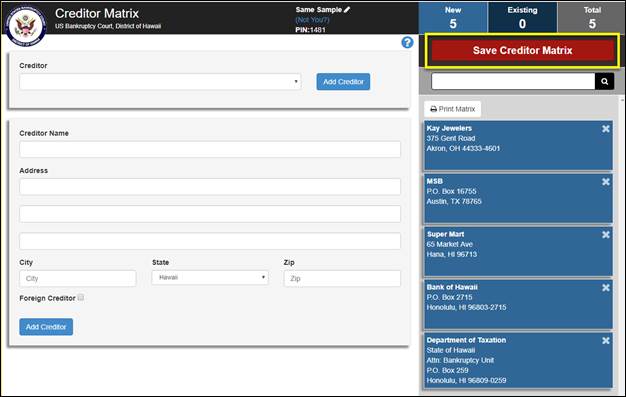Click the Print Matrix button
This screenshot has width=626, height=397.
click(x=453, y=109)
